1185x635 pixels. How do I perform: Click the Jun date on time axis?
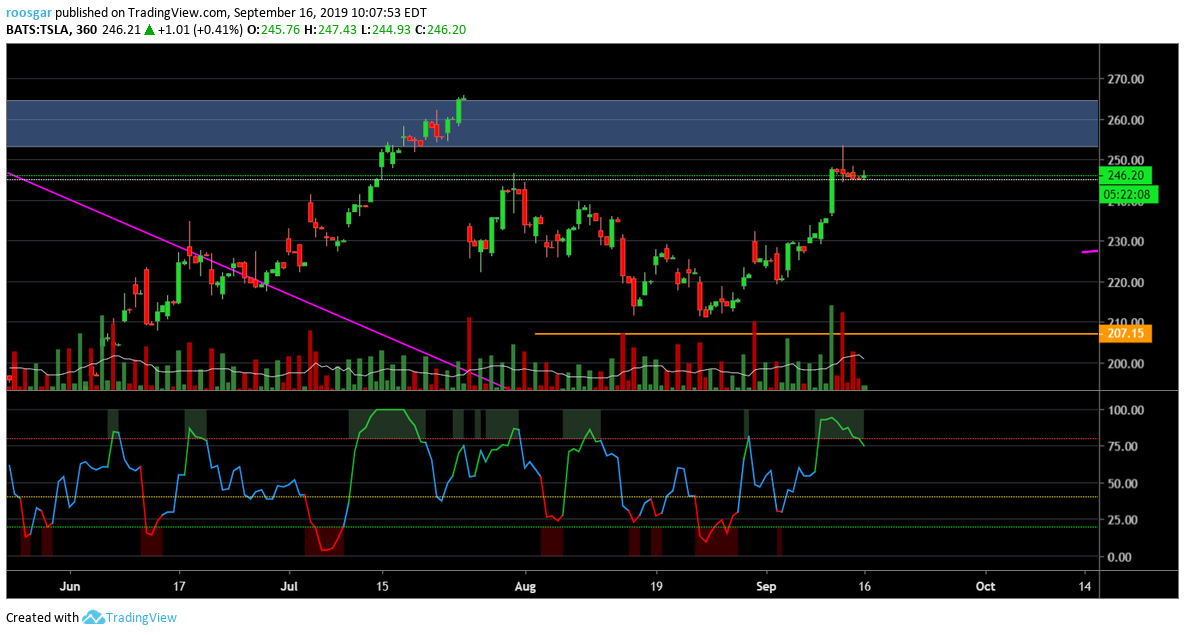coord(70,587)
